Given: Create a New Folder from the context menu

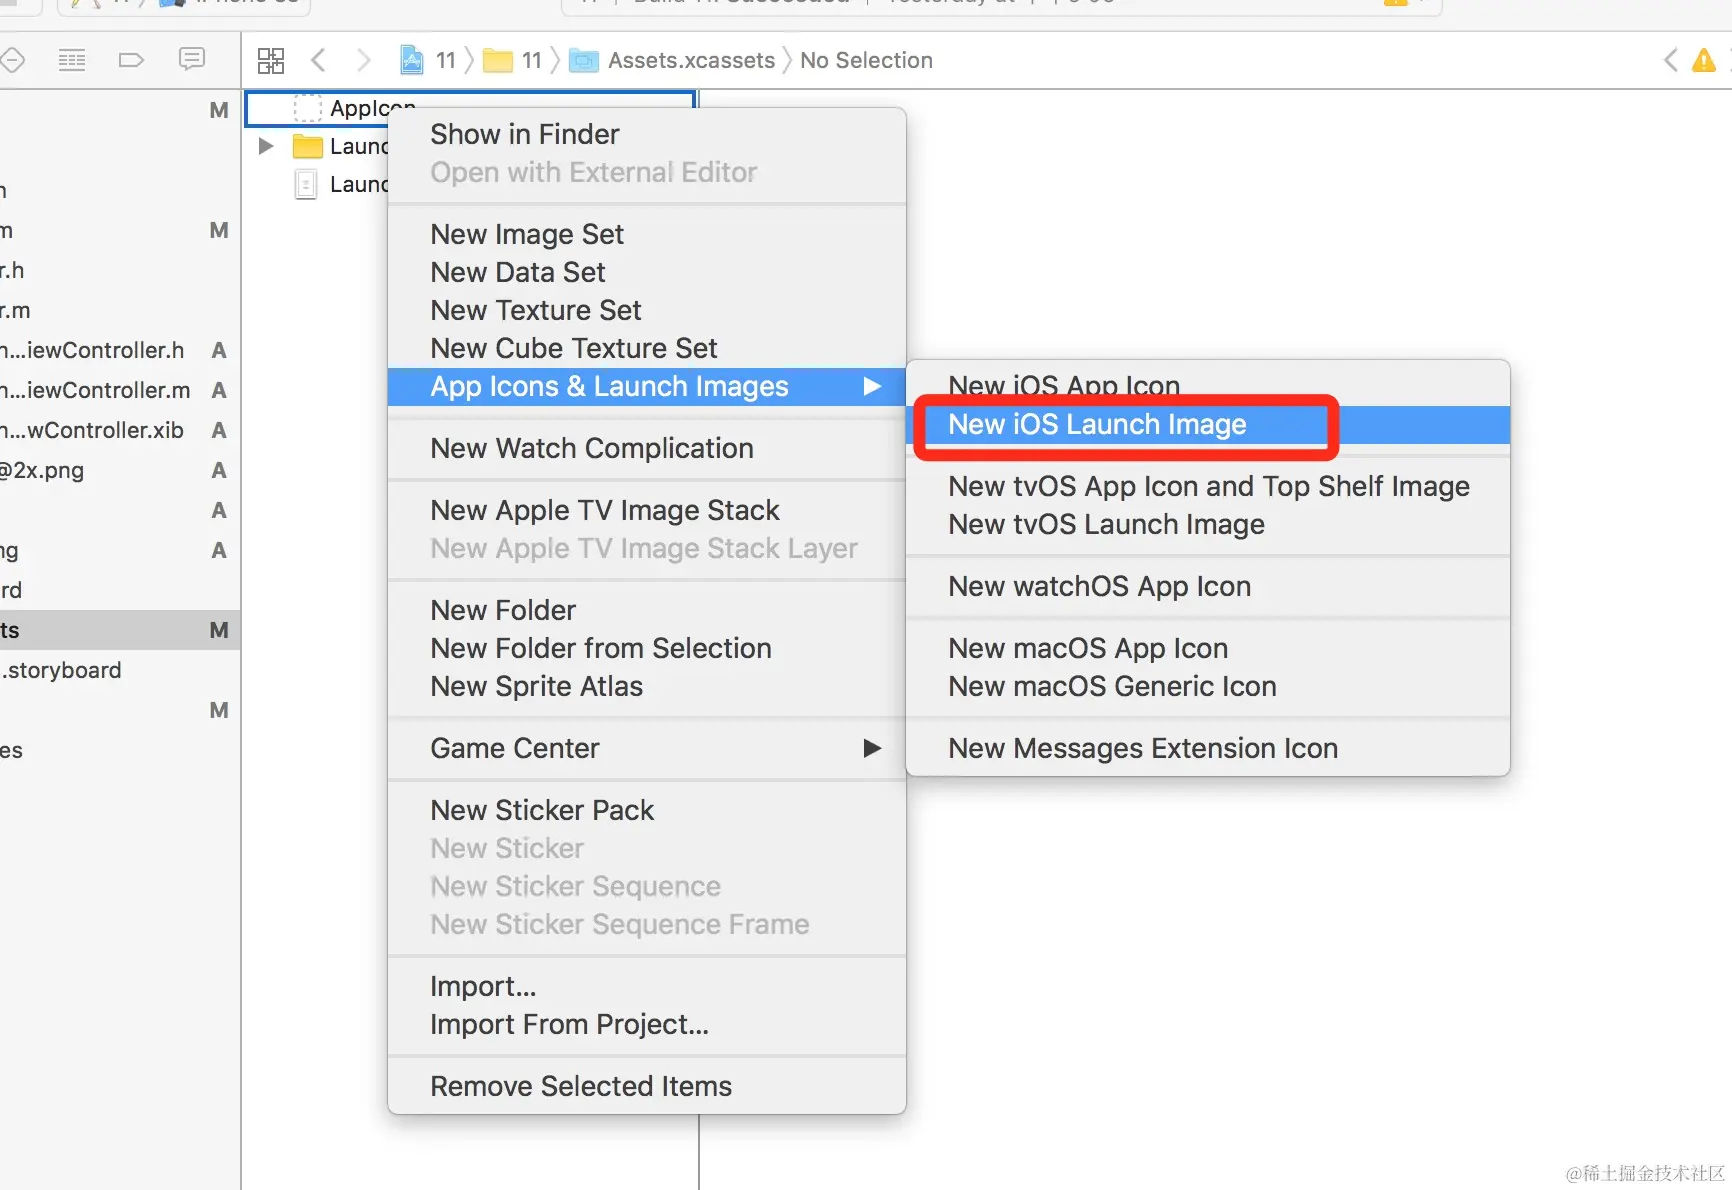Looking at the screenshot, I should point(646,611).
